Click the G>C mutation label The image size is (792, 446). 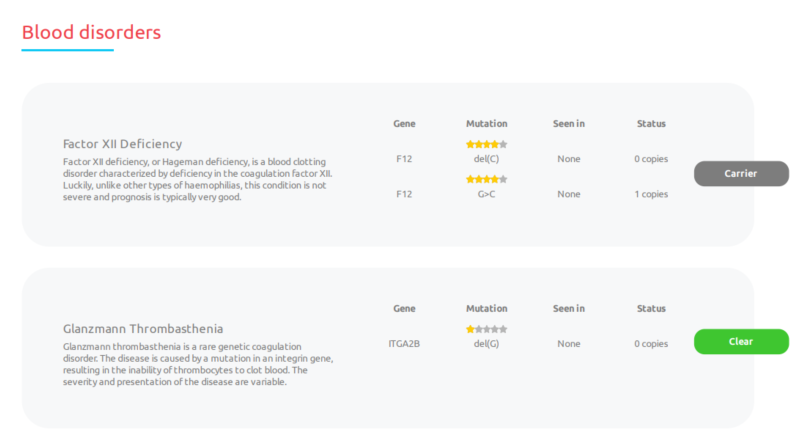[x=486, y=194]
